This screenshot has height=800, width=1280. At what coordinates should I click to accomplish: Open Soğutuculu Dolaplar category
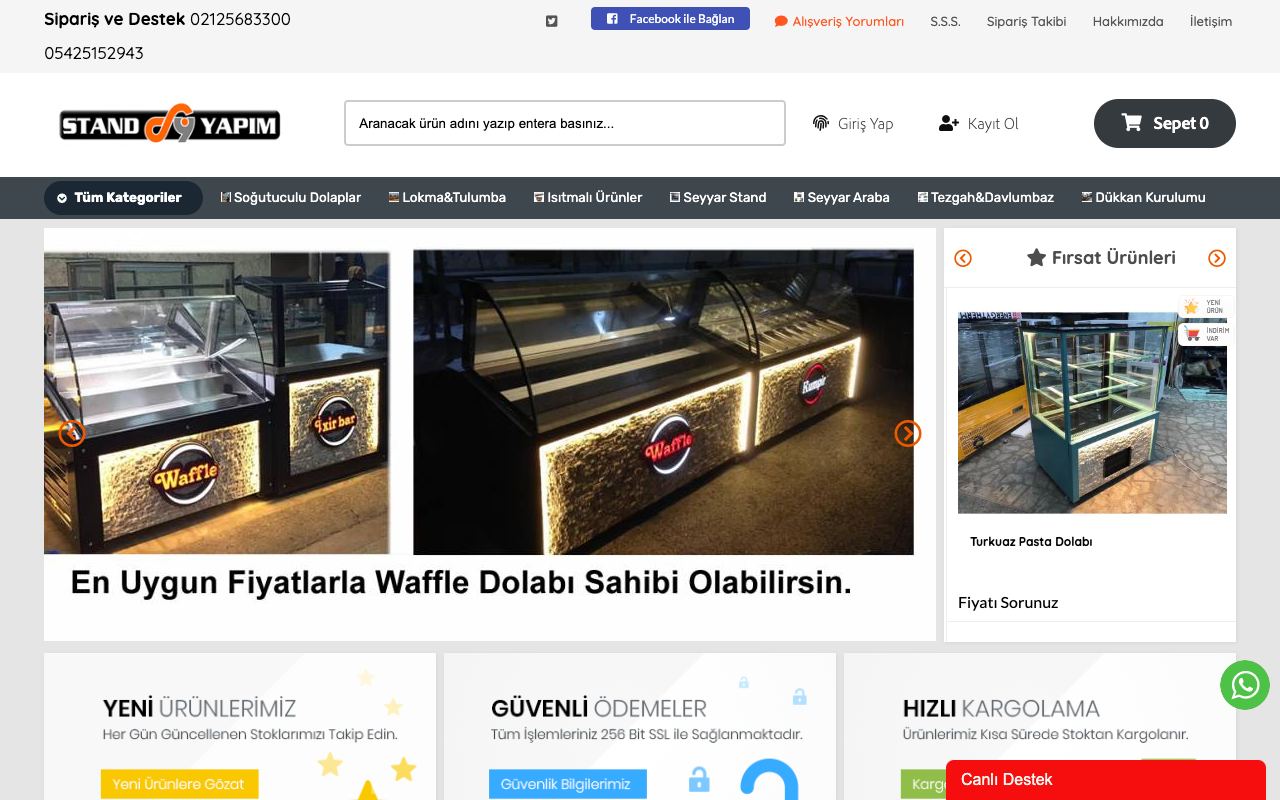290,198
